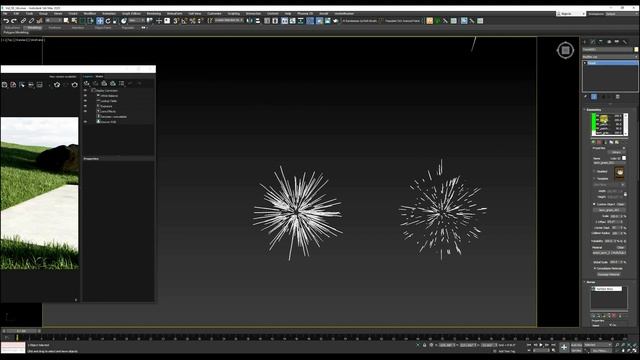
Task: Toggle Angle Snap in the toolbar
Action: click(x=184, y=21)
